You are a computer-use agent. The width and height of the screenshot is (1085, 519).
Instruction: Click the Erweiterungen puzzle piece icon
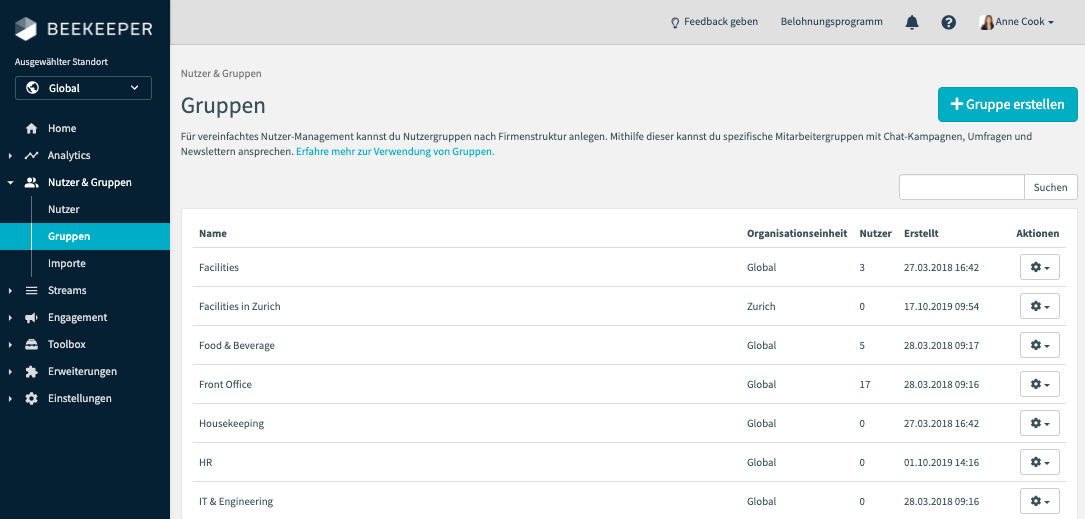pyautogui.click(x=31, y=372)
